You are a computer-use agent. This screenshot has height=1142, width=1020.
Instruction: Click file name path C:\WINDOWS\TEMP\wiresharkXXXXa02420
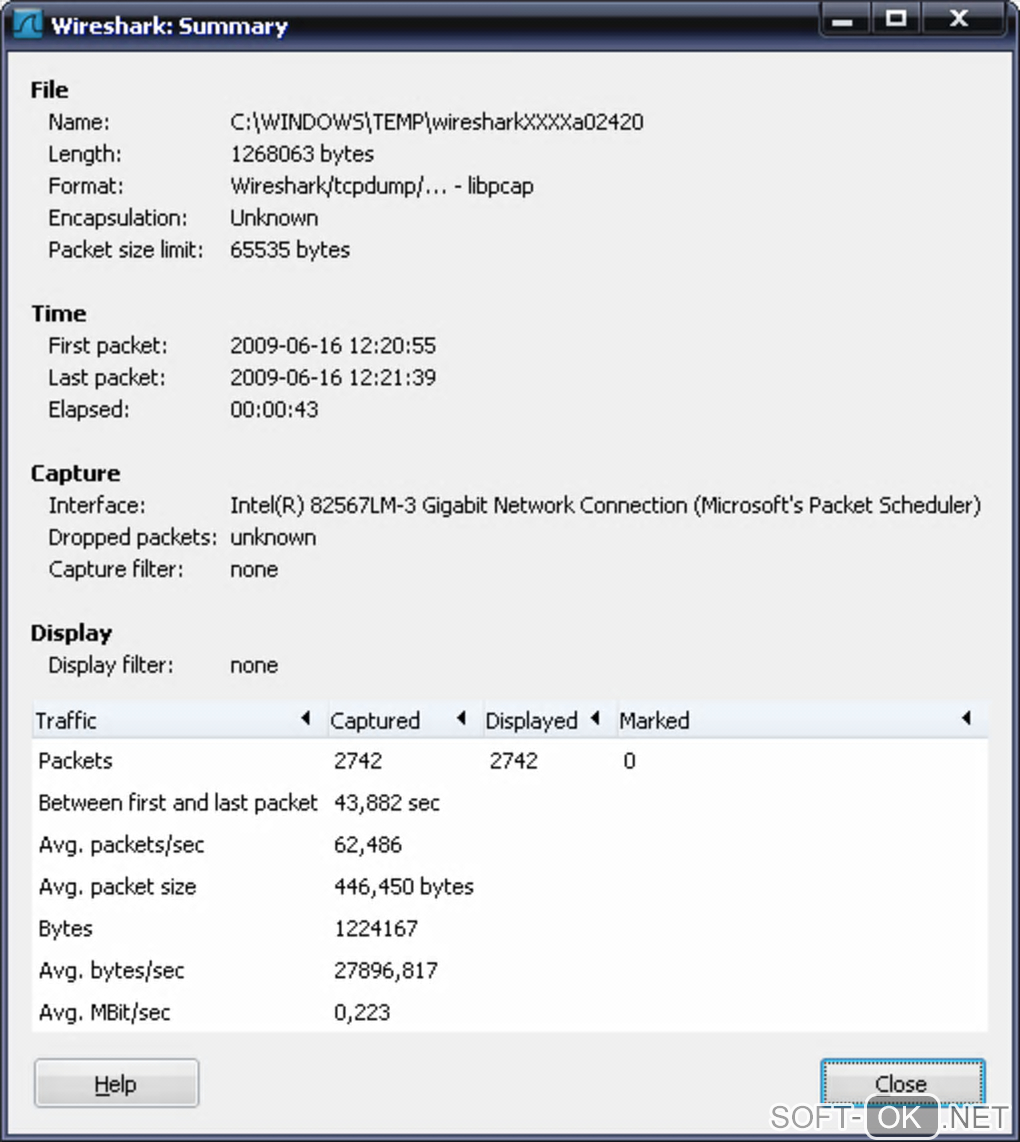click(x=437, y=122)
